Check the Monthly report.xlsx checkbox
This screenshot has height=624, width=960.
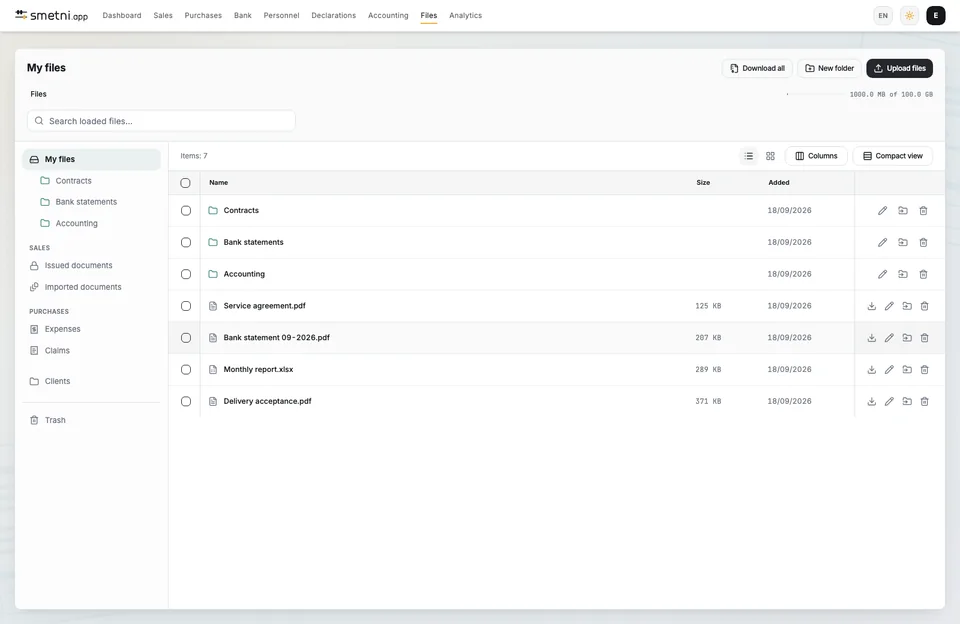coord(186,370)
